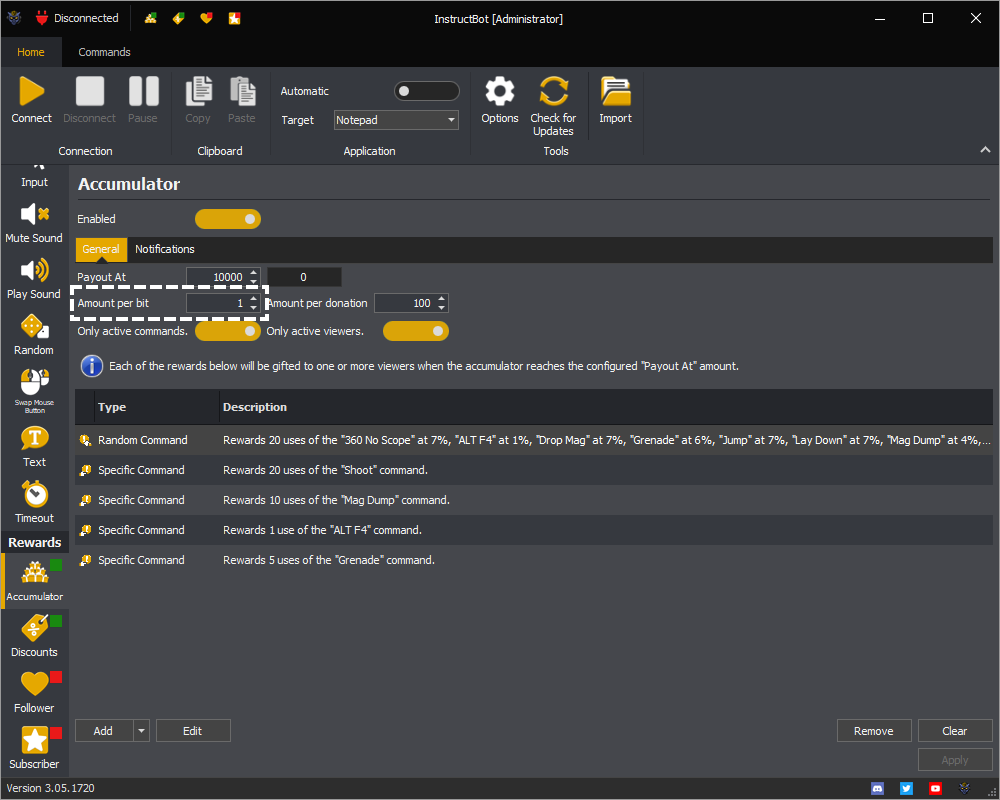
Task: Increase Amount per donation value
Action: 441,299
